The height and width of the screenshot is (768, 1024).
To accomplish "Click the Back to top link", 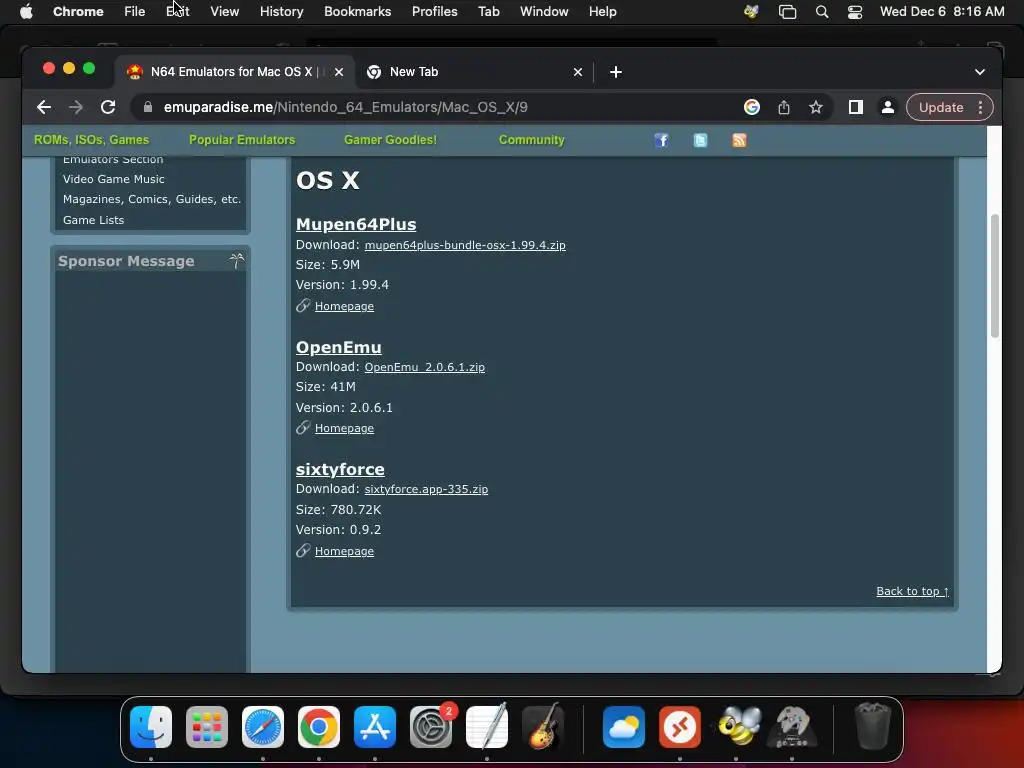I will (912, 591).
